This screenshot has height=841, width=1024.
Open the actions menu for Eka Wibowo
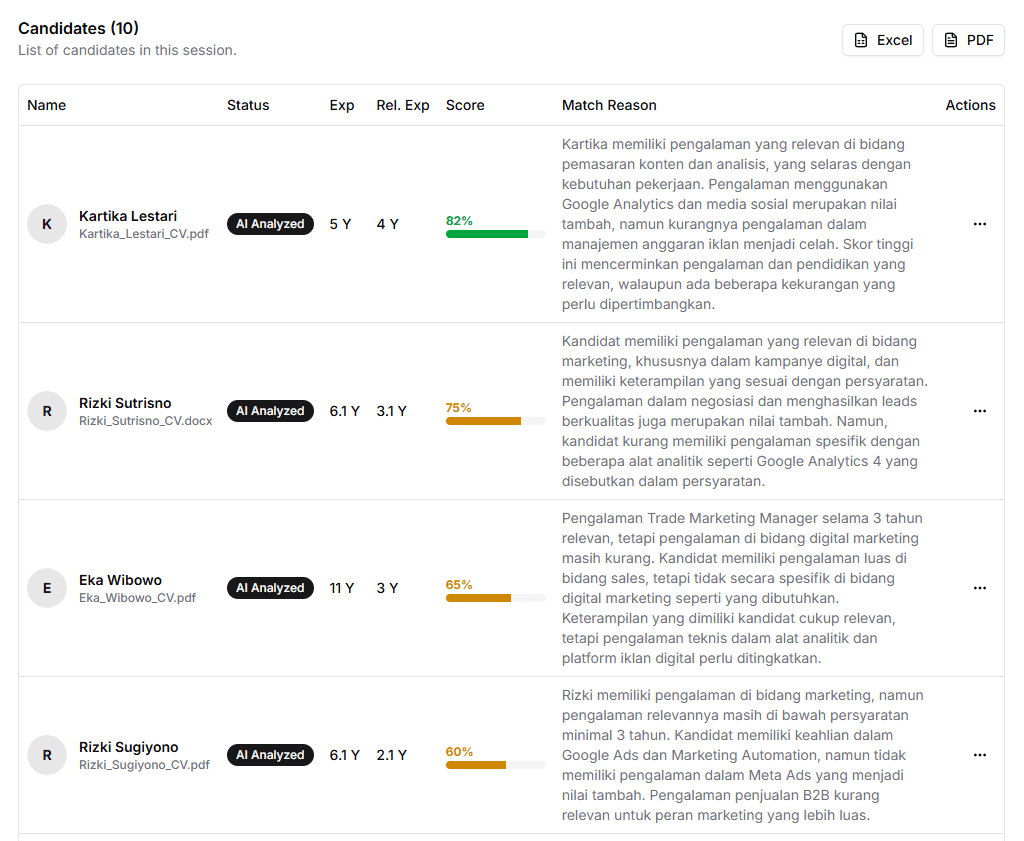(x=979, y=588)
